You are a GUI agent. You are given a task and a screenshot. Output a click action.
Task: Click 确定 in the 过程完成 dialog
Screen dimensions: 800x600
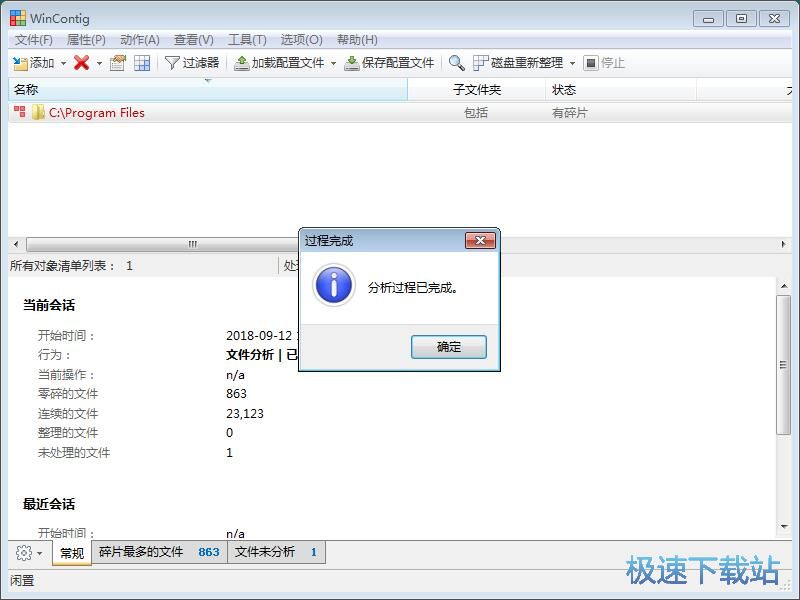click(x=448, y=347)
